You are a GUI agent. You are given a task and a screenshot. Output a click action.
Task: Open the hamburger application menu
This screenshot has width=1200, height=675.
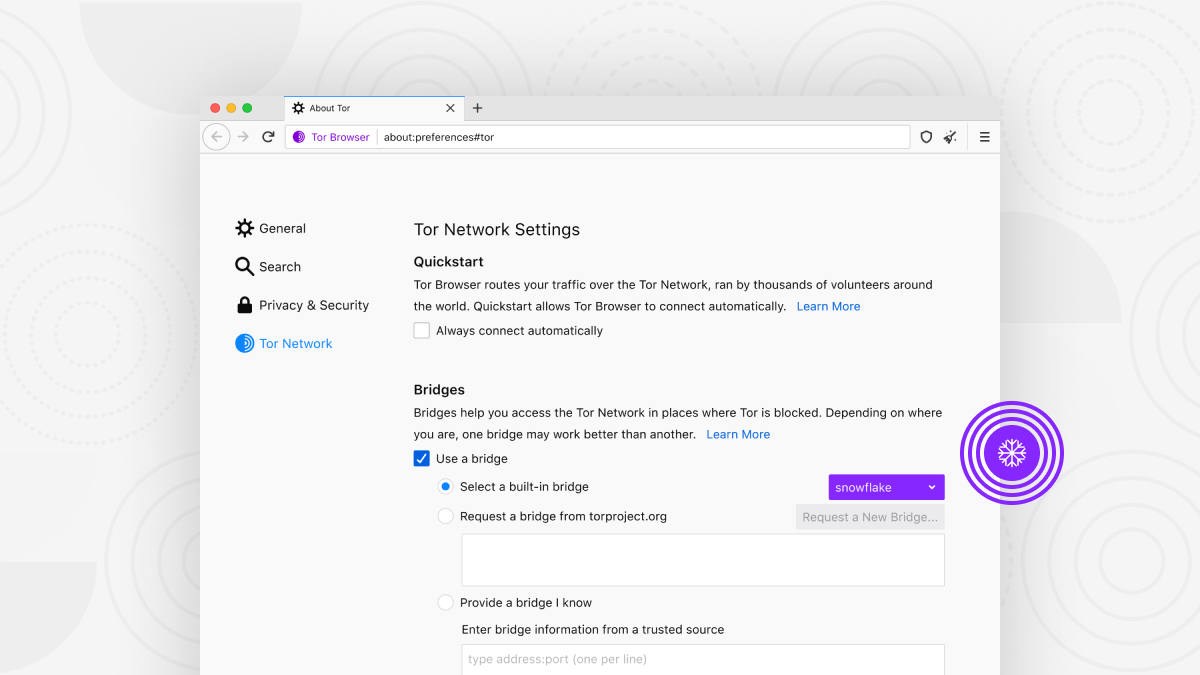(x=984, y=137)
